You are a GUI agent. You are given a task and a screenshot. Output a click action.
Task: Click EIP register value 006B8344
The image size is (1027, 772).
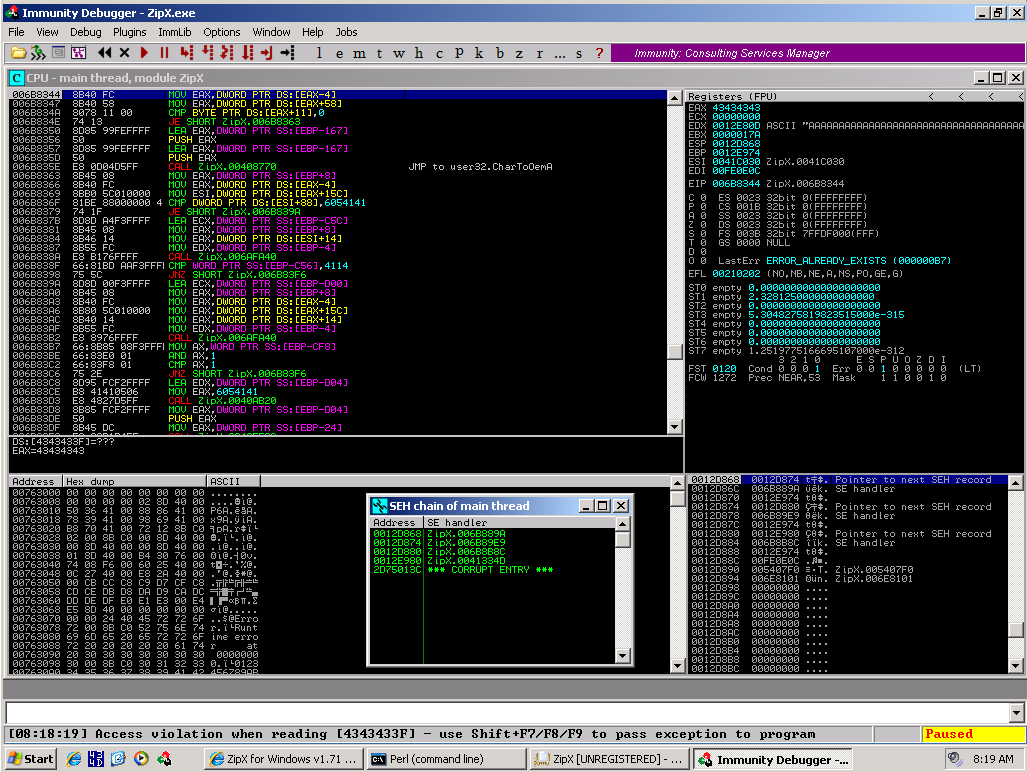[x=736, y=184]
